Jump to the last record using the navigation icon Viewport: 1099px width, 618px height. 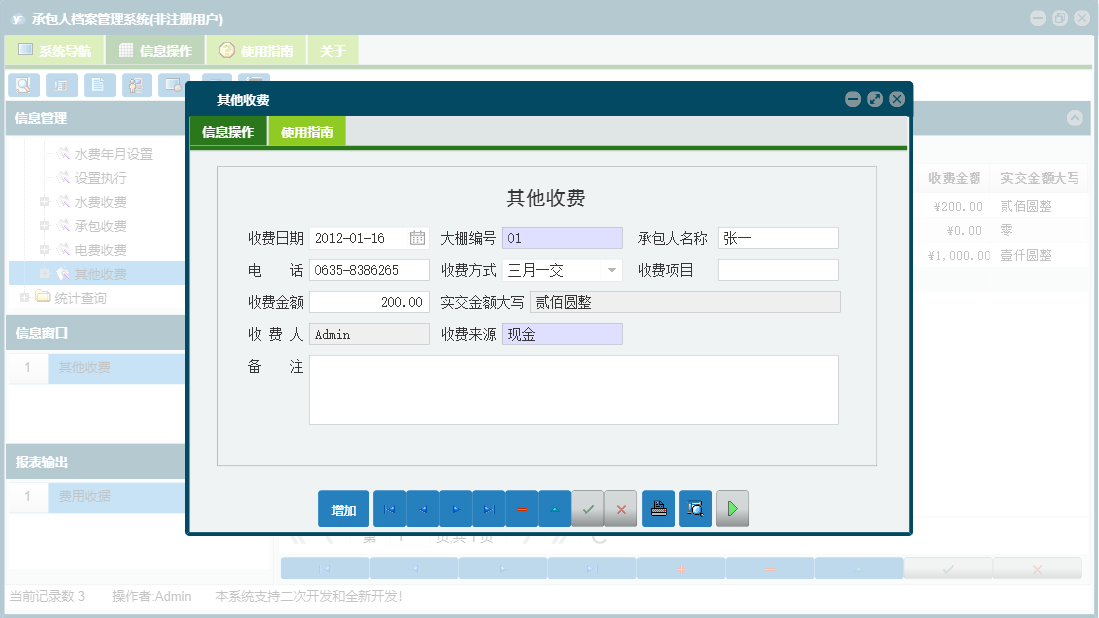click(489, 508)
